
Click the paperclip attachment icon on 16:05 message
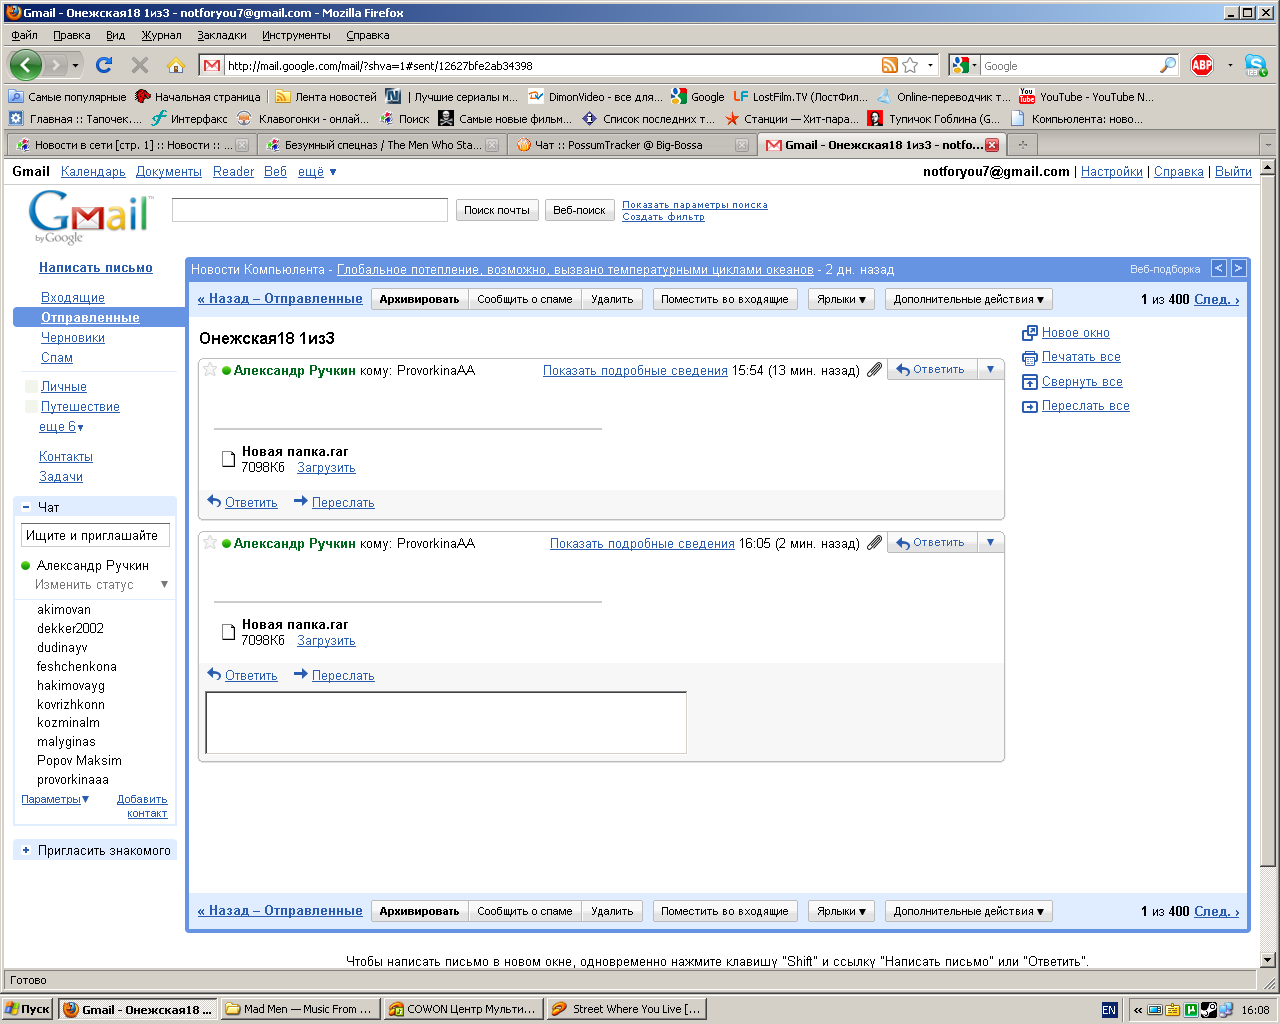pos(874,543)
